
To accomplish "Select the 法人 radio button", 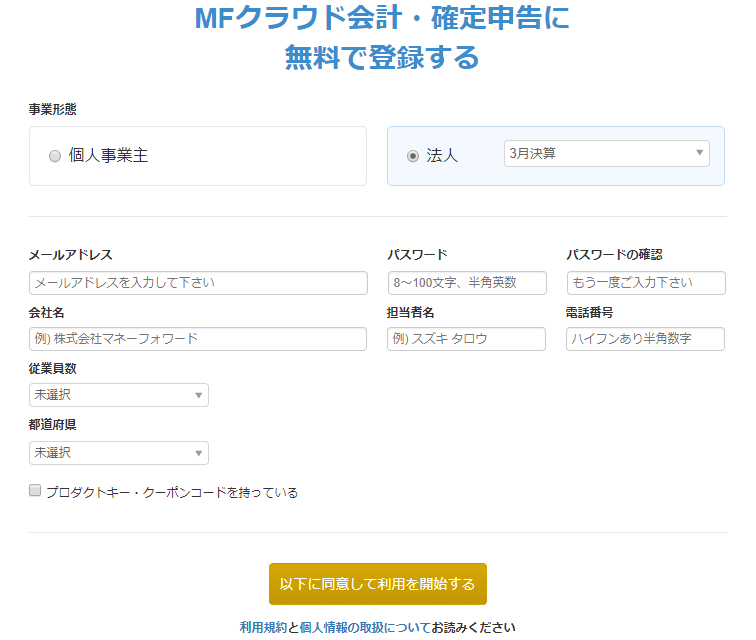I will pyautogui.click(x=413, y=156).
